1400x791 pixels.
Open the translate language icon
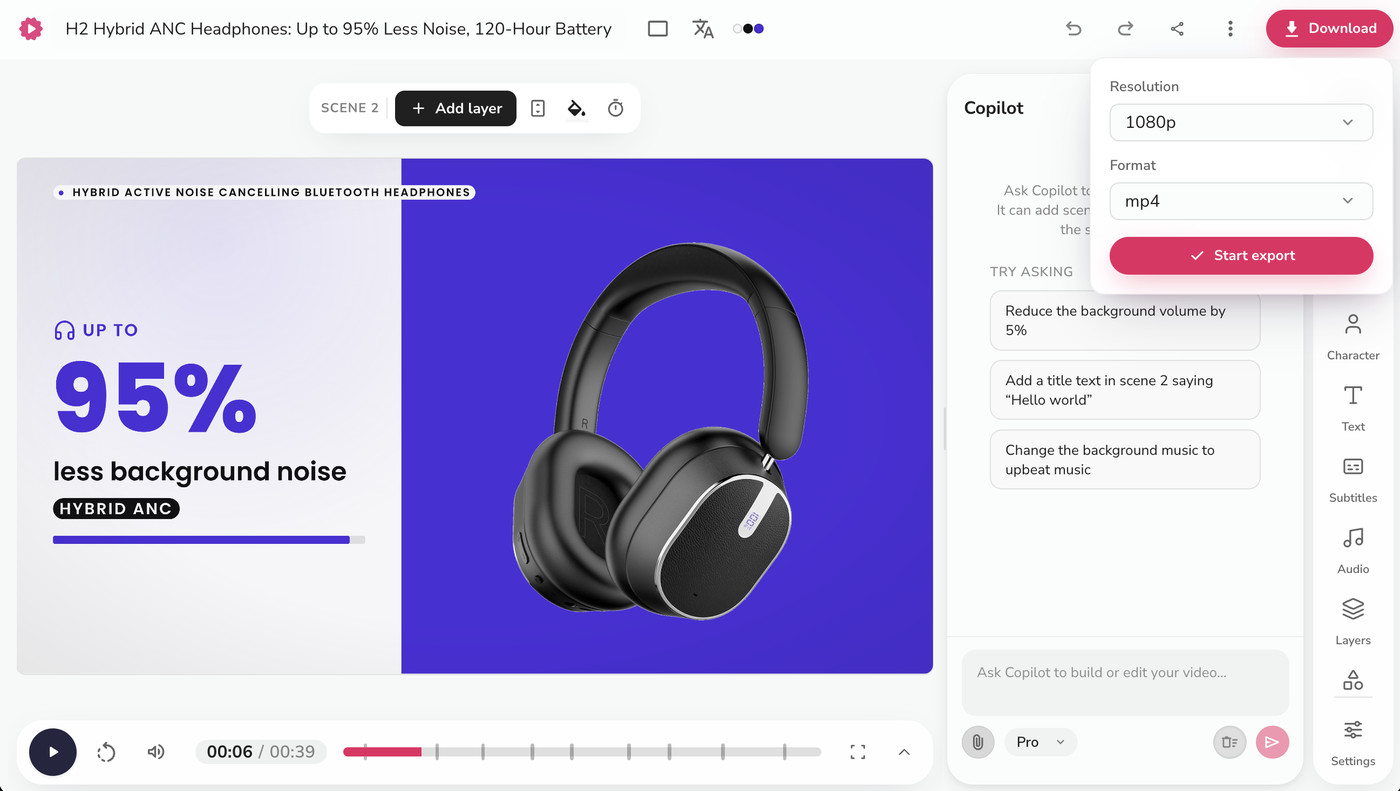pyautogui.click(x=703, y=29)
